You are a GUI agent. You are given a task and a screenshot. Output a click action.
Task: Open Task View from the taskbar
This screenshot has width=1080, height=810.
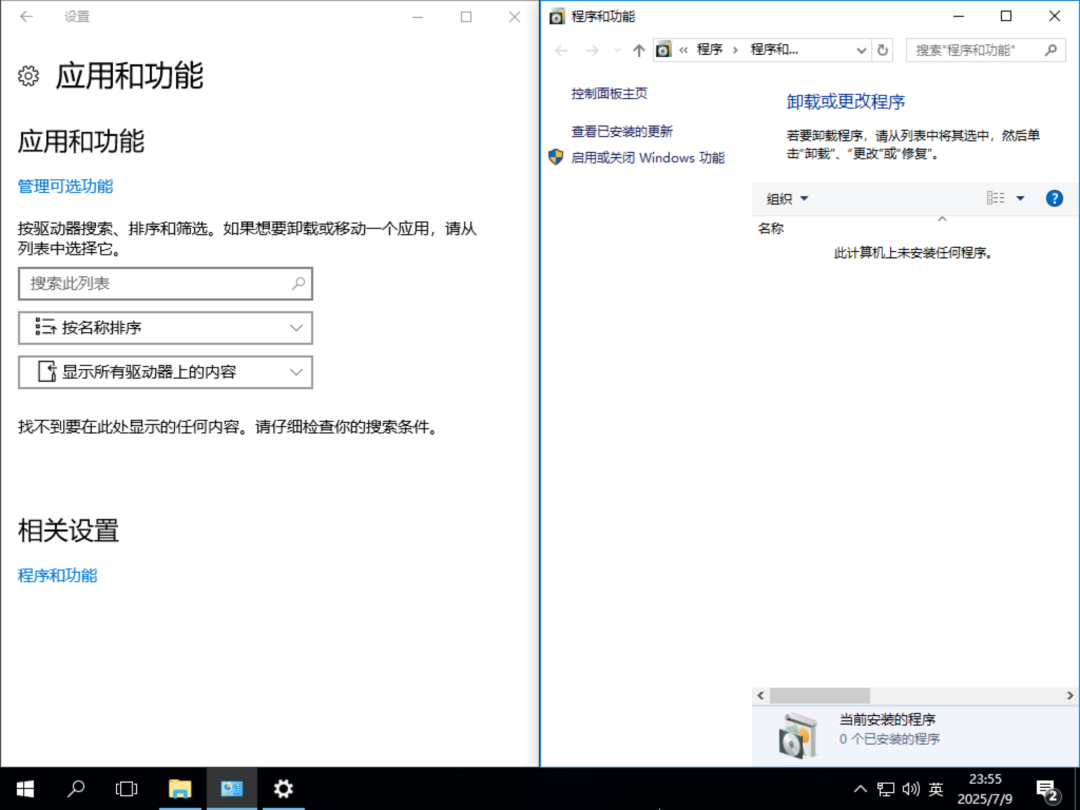click(x=127, y=789)
